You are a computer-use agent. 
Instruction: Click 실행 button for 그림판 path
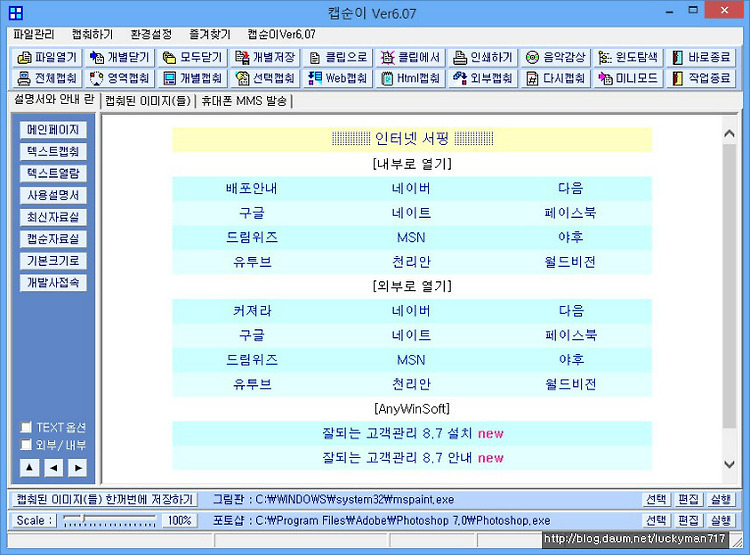(721, 500)
